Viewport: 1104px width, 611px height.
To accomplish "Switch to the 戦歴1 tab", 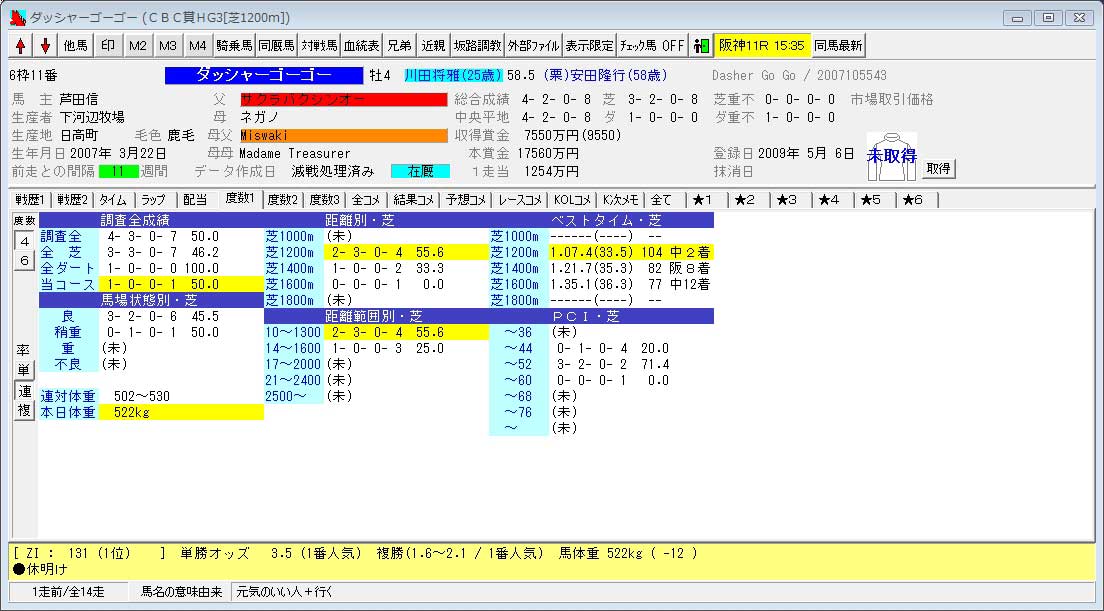I will pos(29,200).
